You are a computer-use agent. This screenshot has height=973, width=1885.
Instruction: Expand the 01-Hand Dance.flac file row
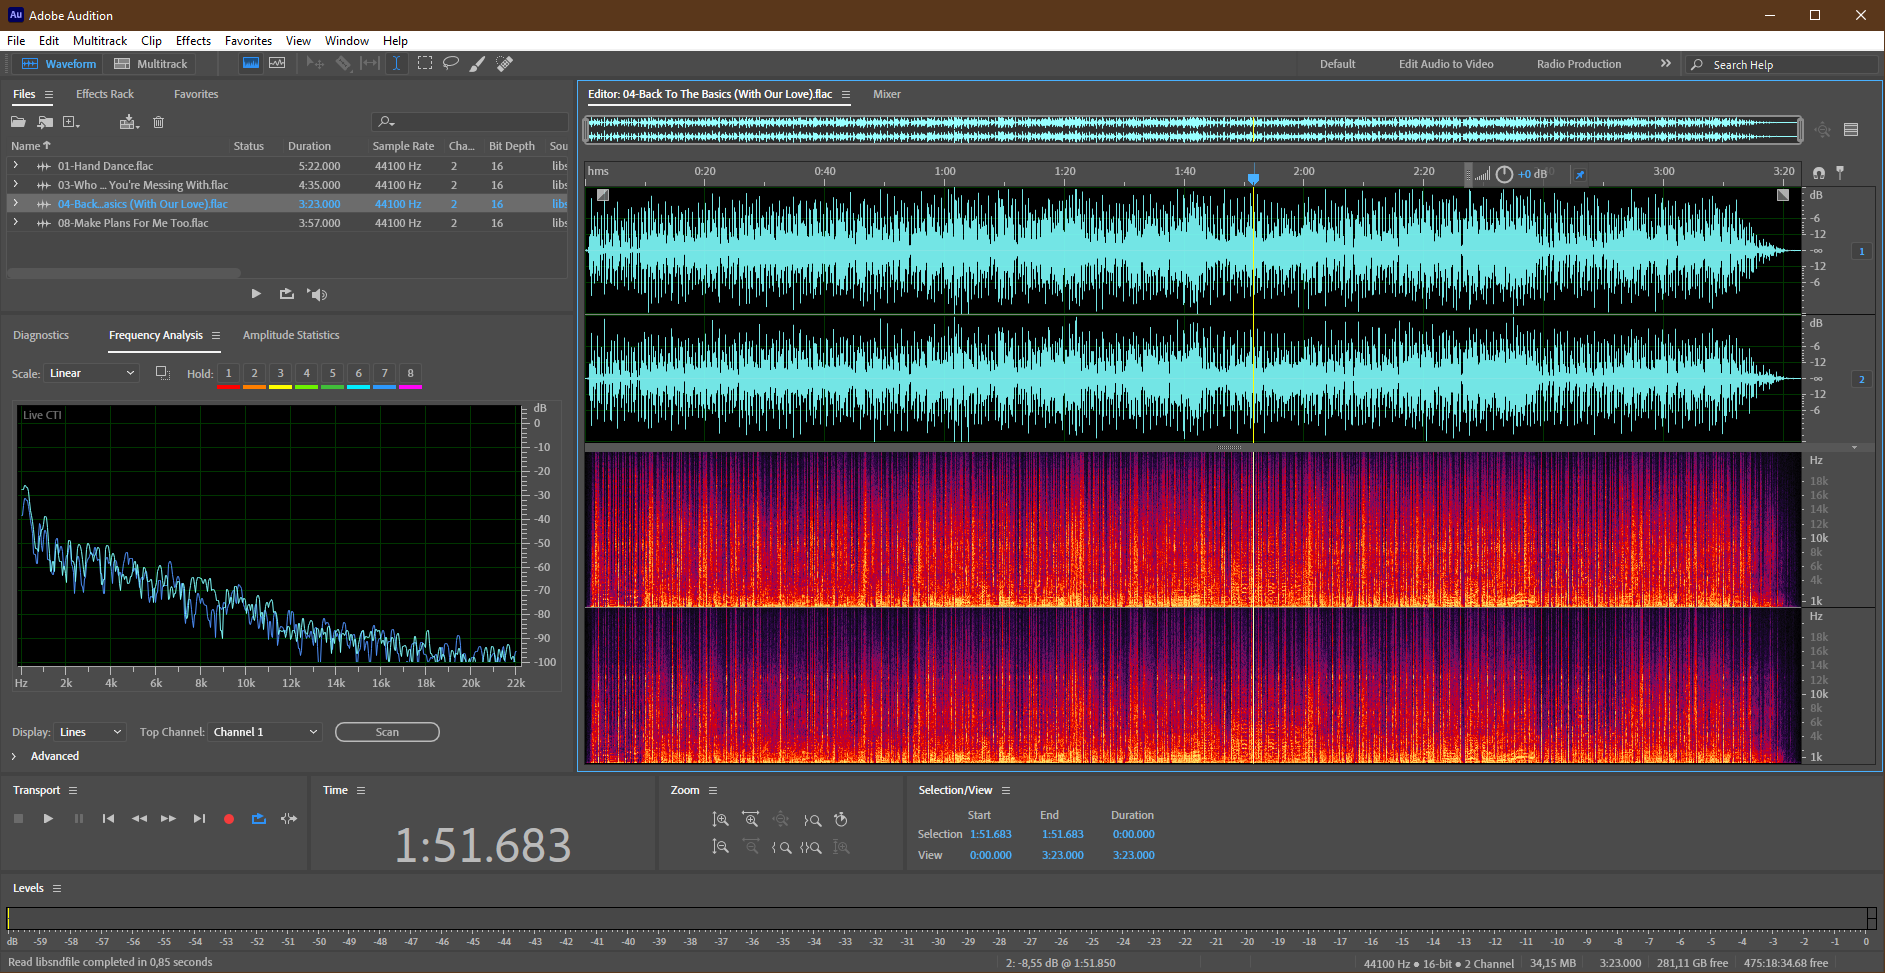[x=15, y=166]
